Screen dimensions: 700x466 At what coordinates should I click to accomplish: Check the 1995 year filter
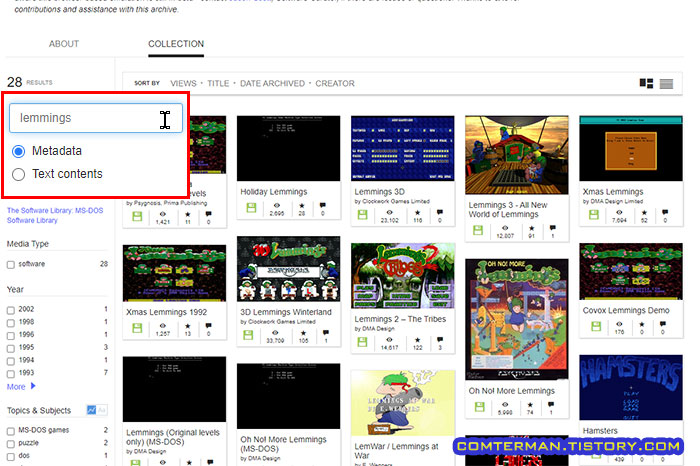pyautogui.click(x=11, y=348)
